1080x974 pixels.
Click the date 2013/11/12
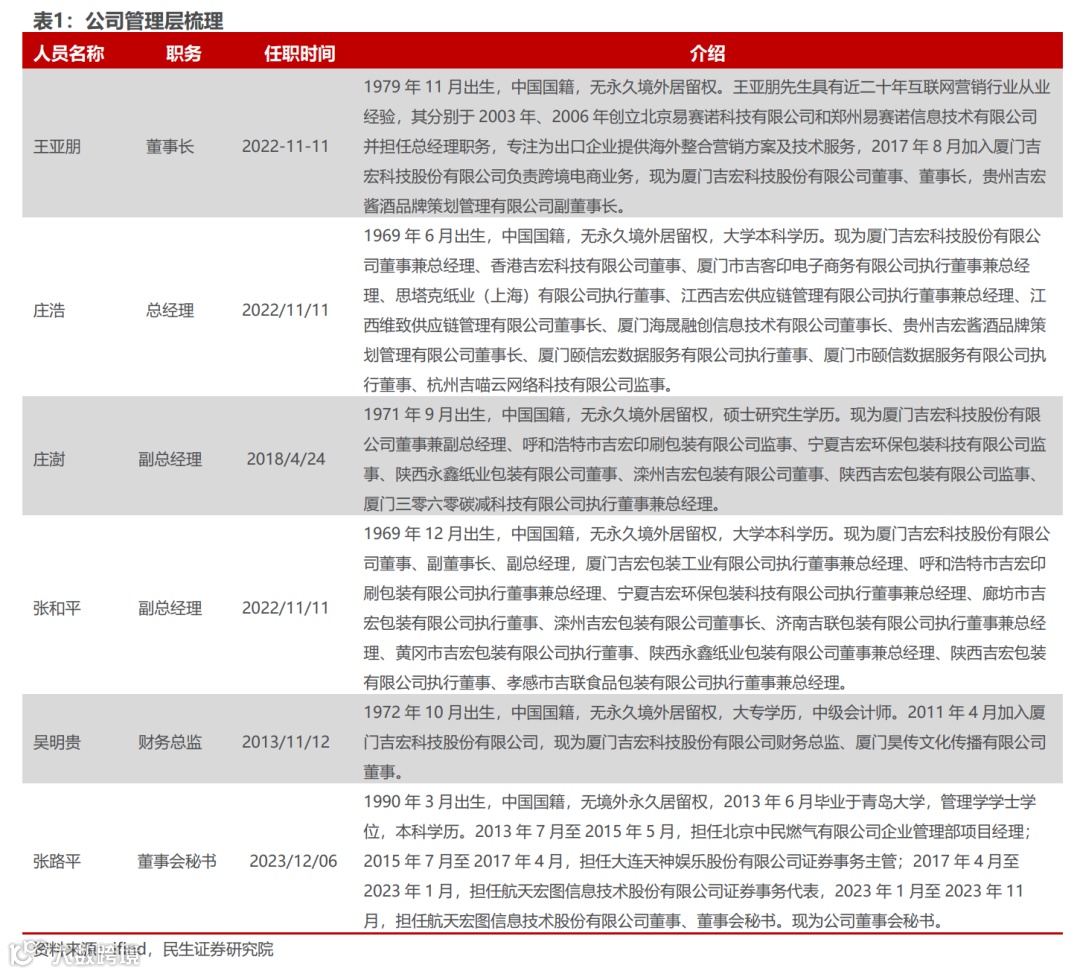[x=286, y=741]
